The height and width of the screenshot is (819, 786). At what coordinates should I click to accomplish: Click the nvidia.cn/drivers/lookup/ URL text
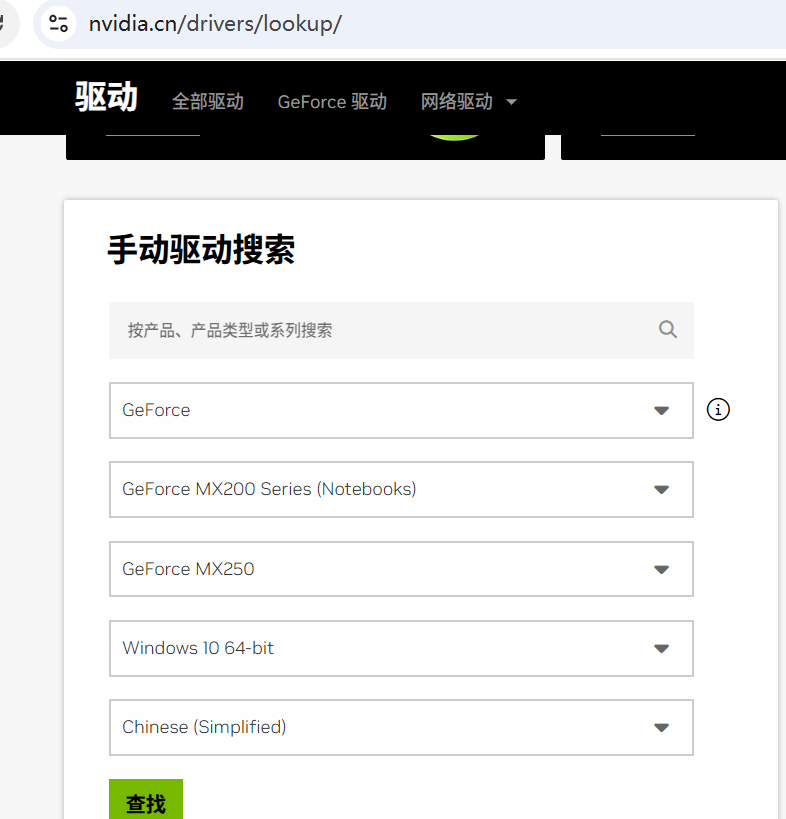click(x=215, y=24)
